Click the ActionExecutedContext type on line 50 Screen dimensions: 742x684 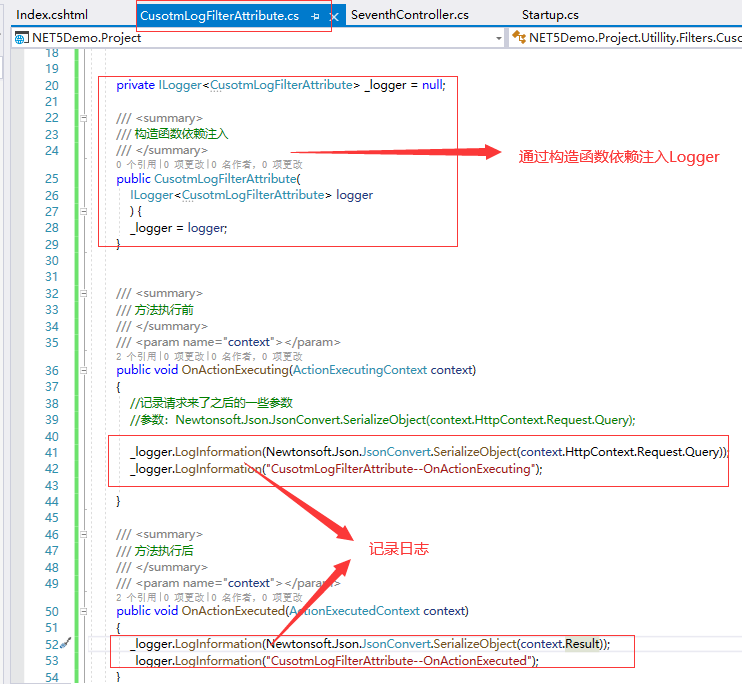[x=354, y=611]
